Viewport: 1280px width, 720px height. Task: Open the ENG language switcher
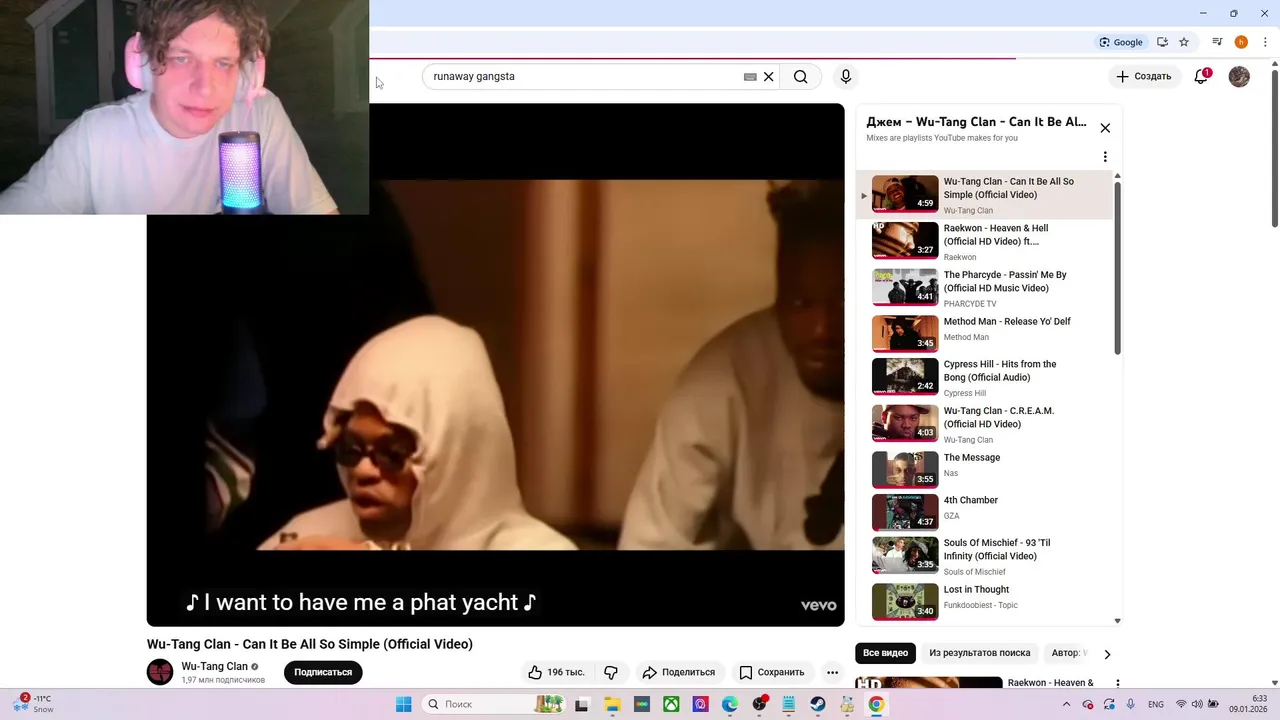1156,704
